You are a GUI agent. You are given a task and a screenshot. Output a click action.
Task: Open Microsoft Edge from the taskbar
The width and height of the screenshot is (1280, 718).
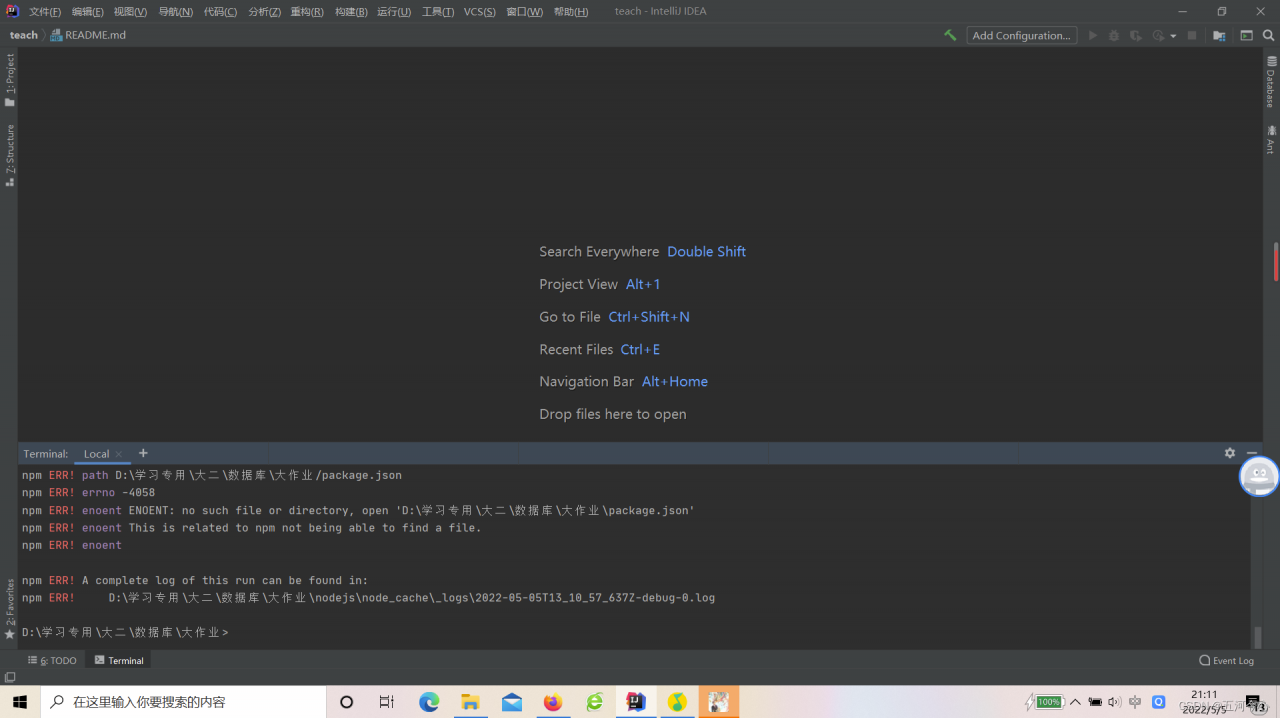coord(429,702)
